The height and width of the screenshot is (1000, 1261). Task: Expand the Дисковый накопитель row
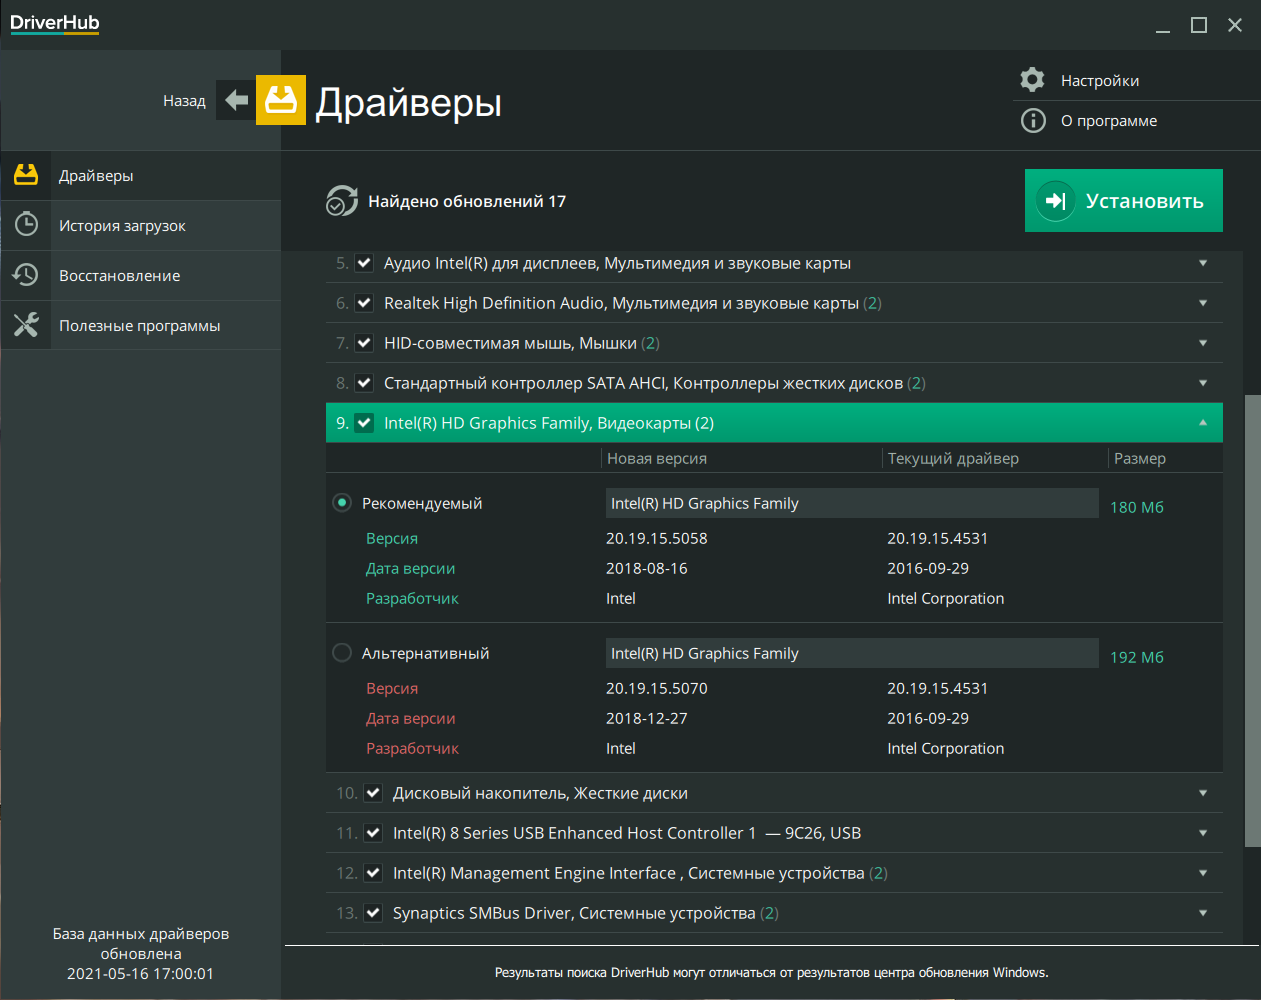coord(1202,792)
